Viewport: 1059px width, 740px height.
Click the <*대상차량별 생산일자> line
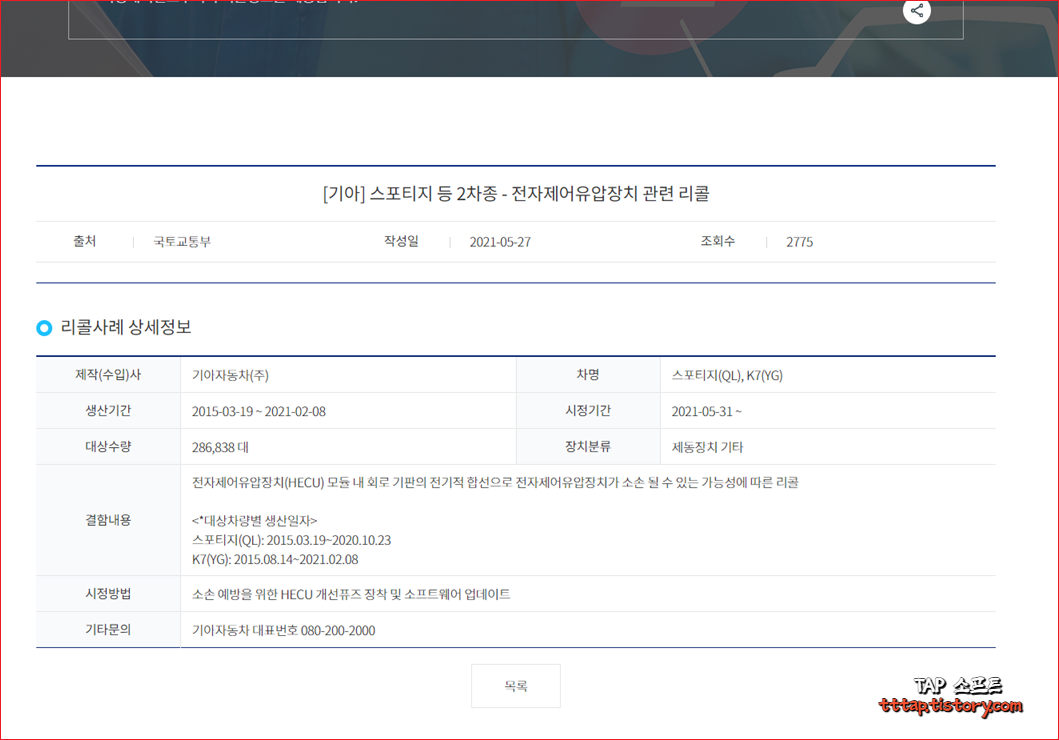255,521
